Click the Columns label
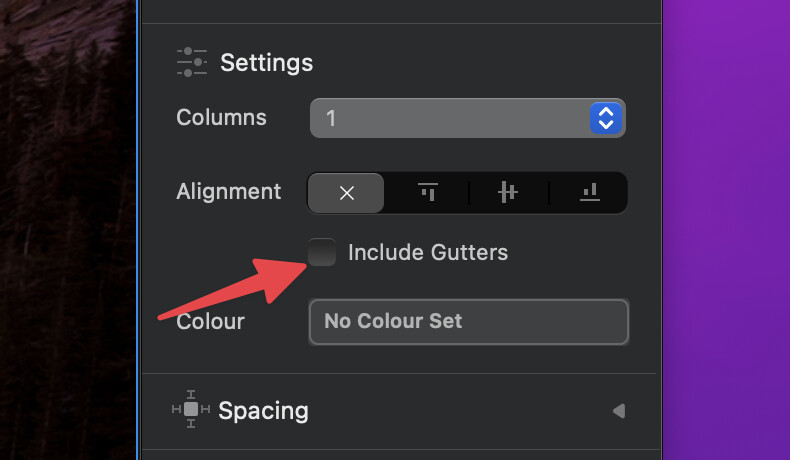 [221, 118]
